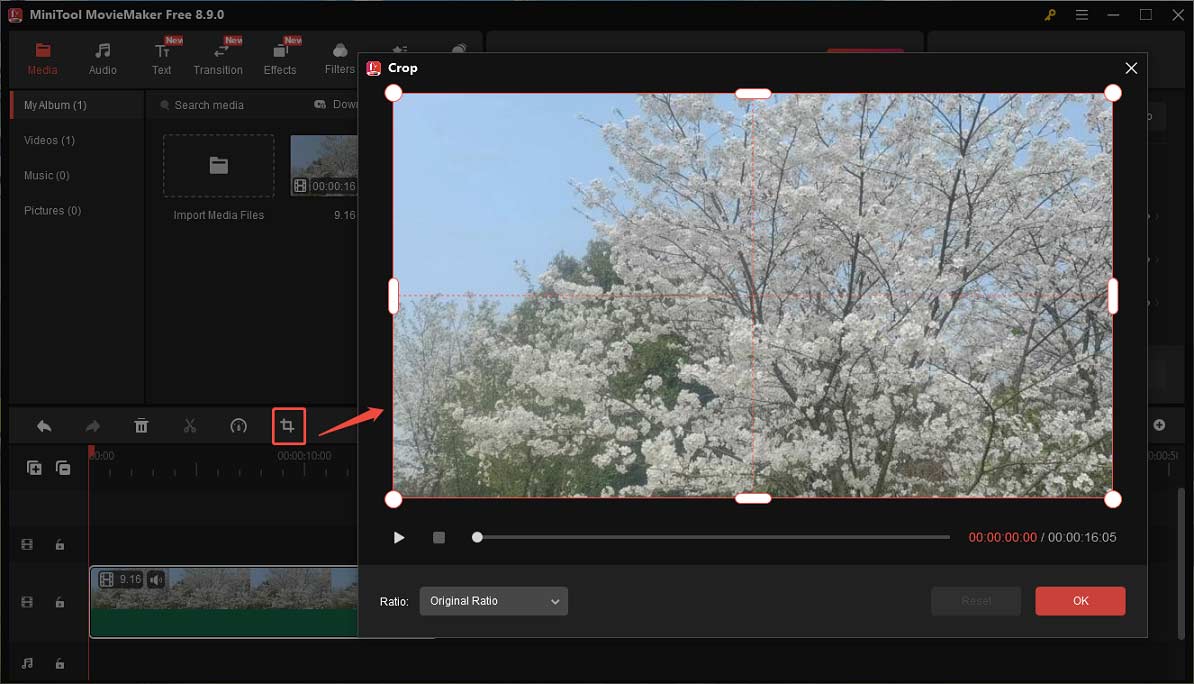Click the red playhead marker on timeline
The width and height of the screenshot is (1194, 684).
(x=91, y=452)
